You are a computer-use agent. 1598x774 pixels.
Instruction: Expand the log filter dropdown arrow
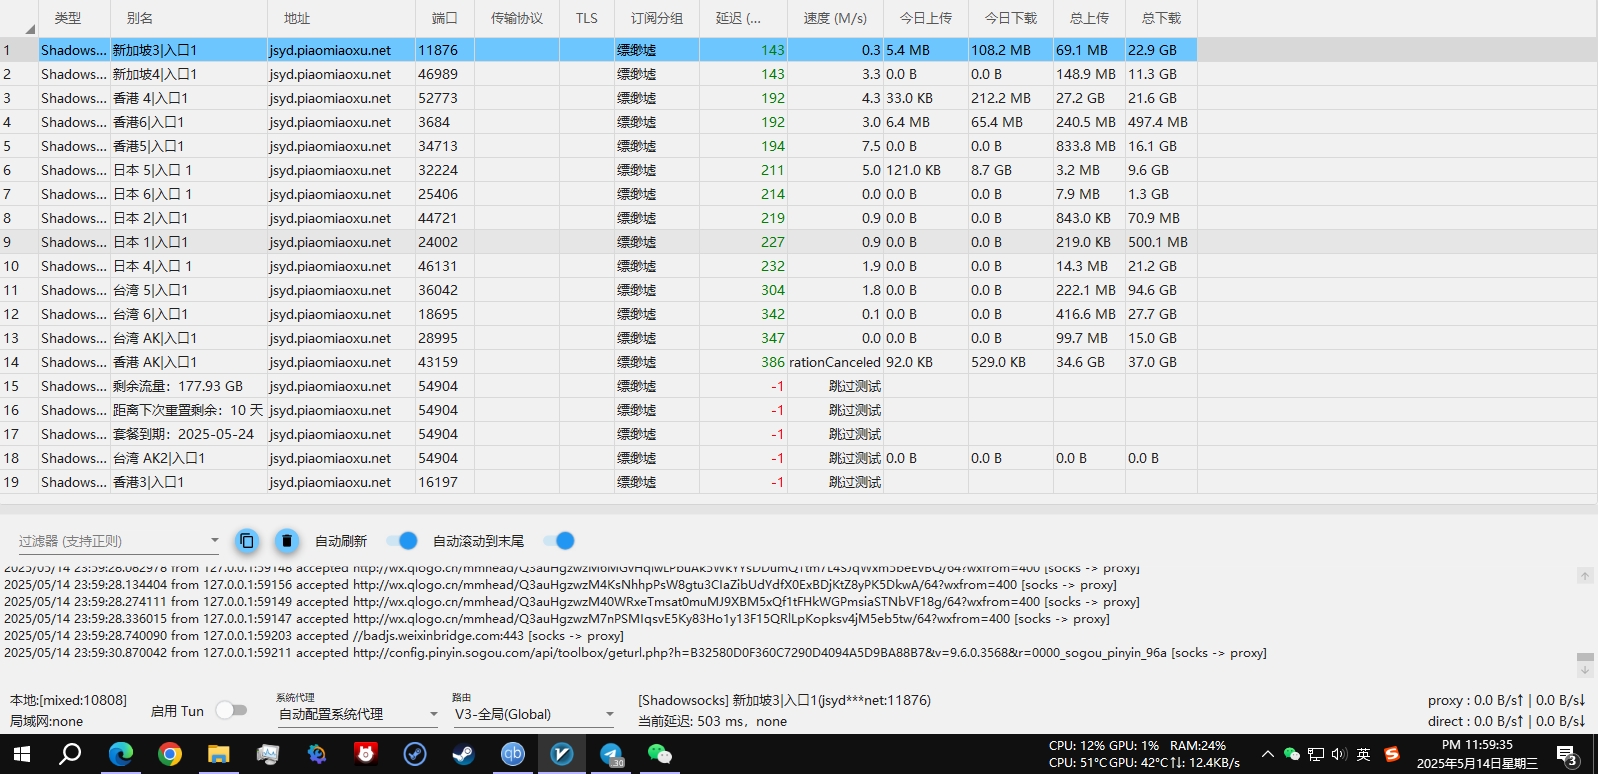click(214, 540)
